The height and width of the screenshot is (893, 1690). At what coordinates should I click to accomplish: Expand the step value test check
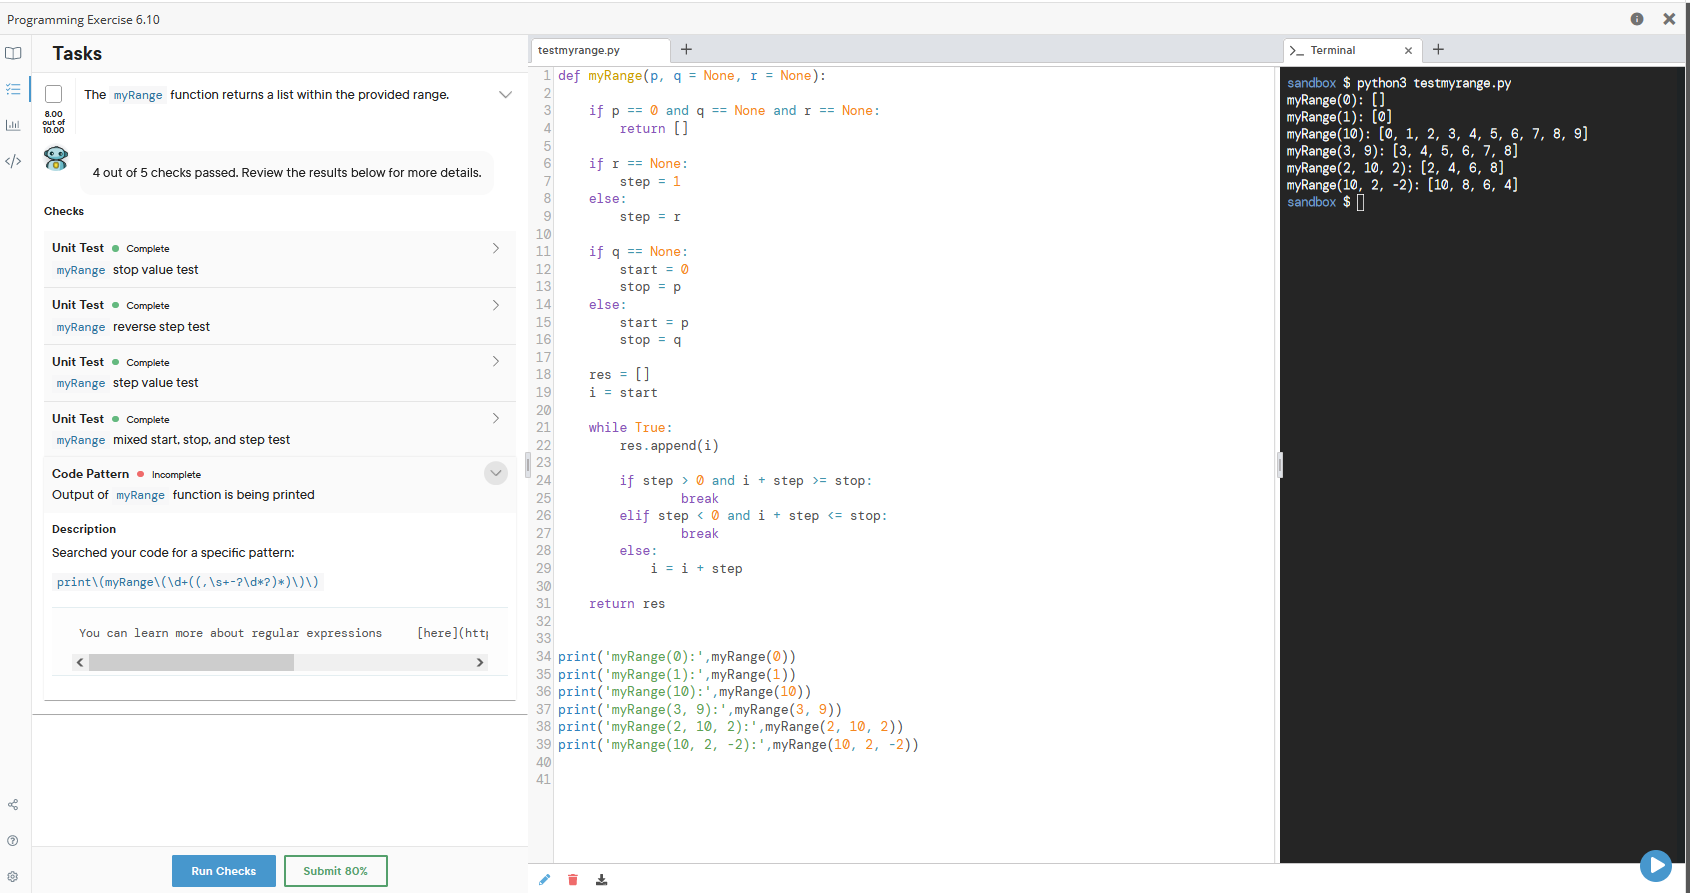[495, 362]
